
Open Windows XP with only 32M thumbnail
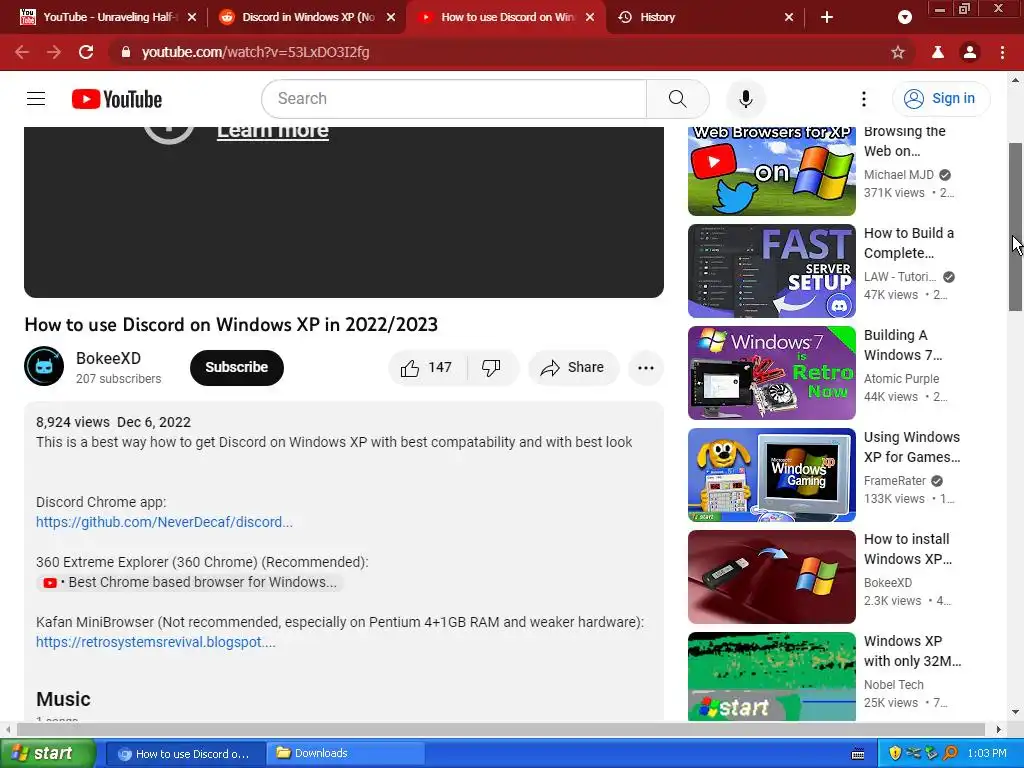click(771, 677)
